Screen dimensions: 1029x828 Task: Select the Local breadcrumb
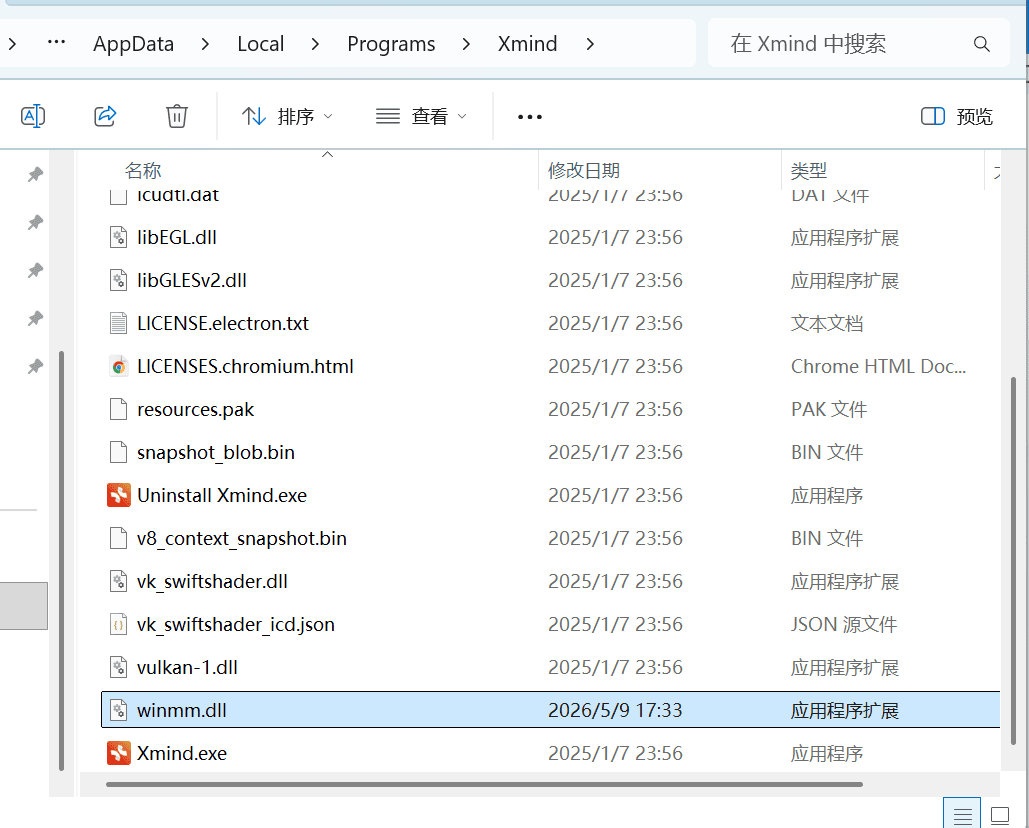(x=261, y=44)
